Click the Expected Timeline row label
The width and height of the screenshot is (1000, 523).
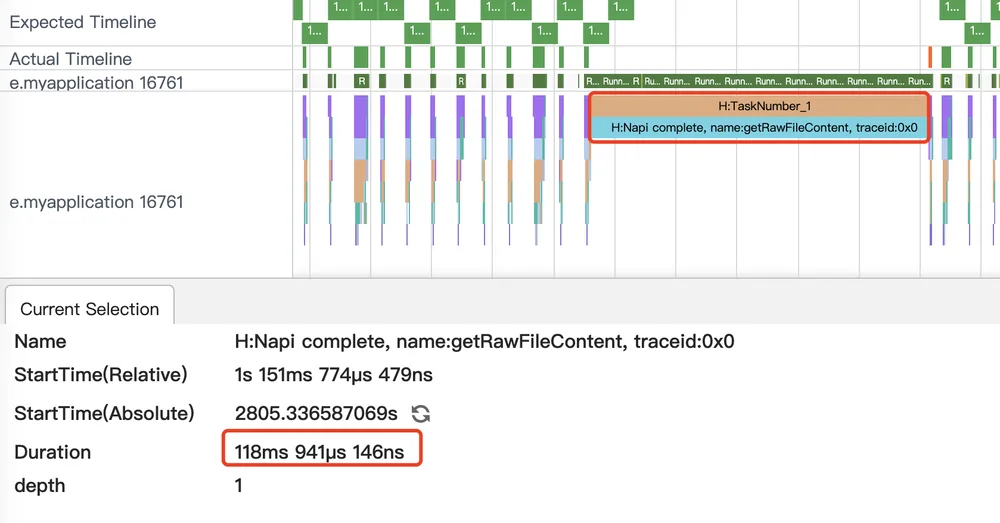point(82,22)
